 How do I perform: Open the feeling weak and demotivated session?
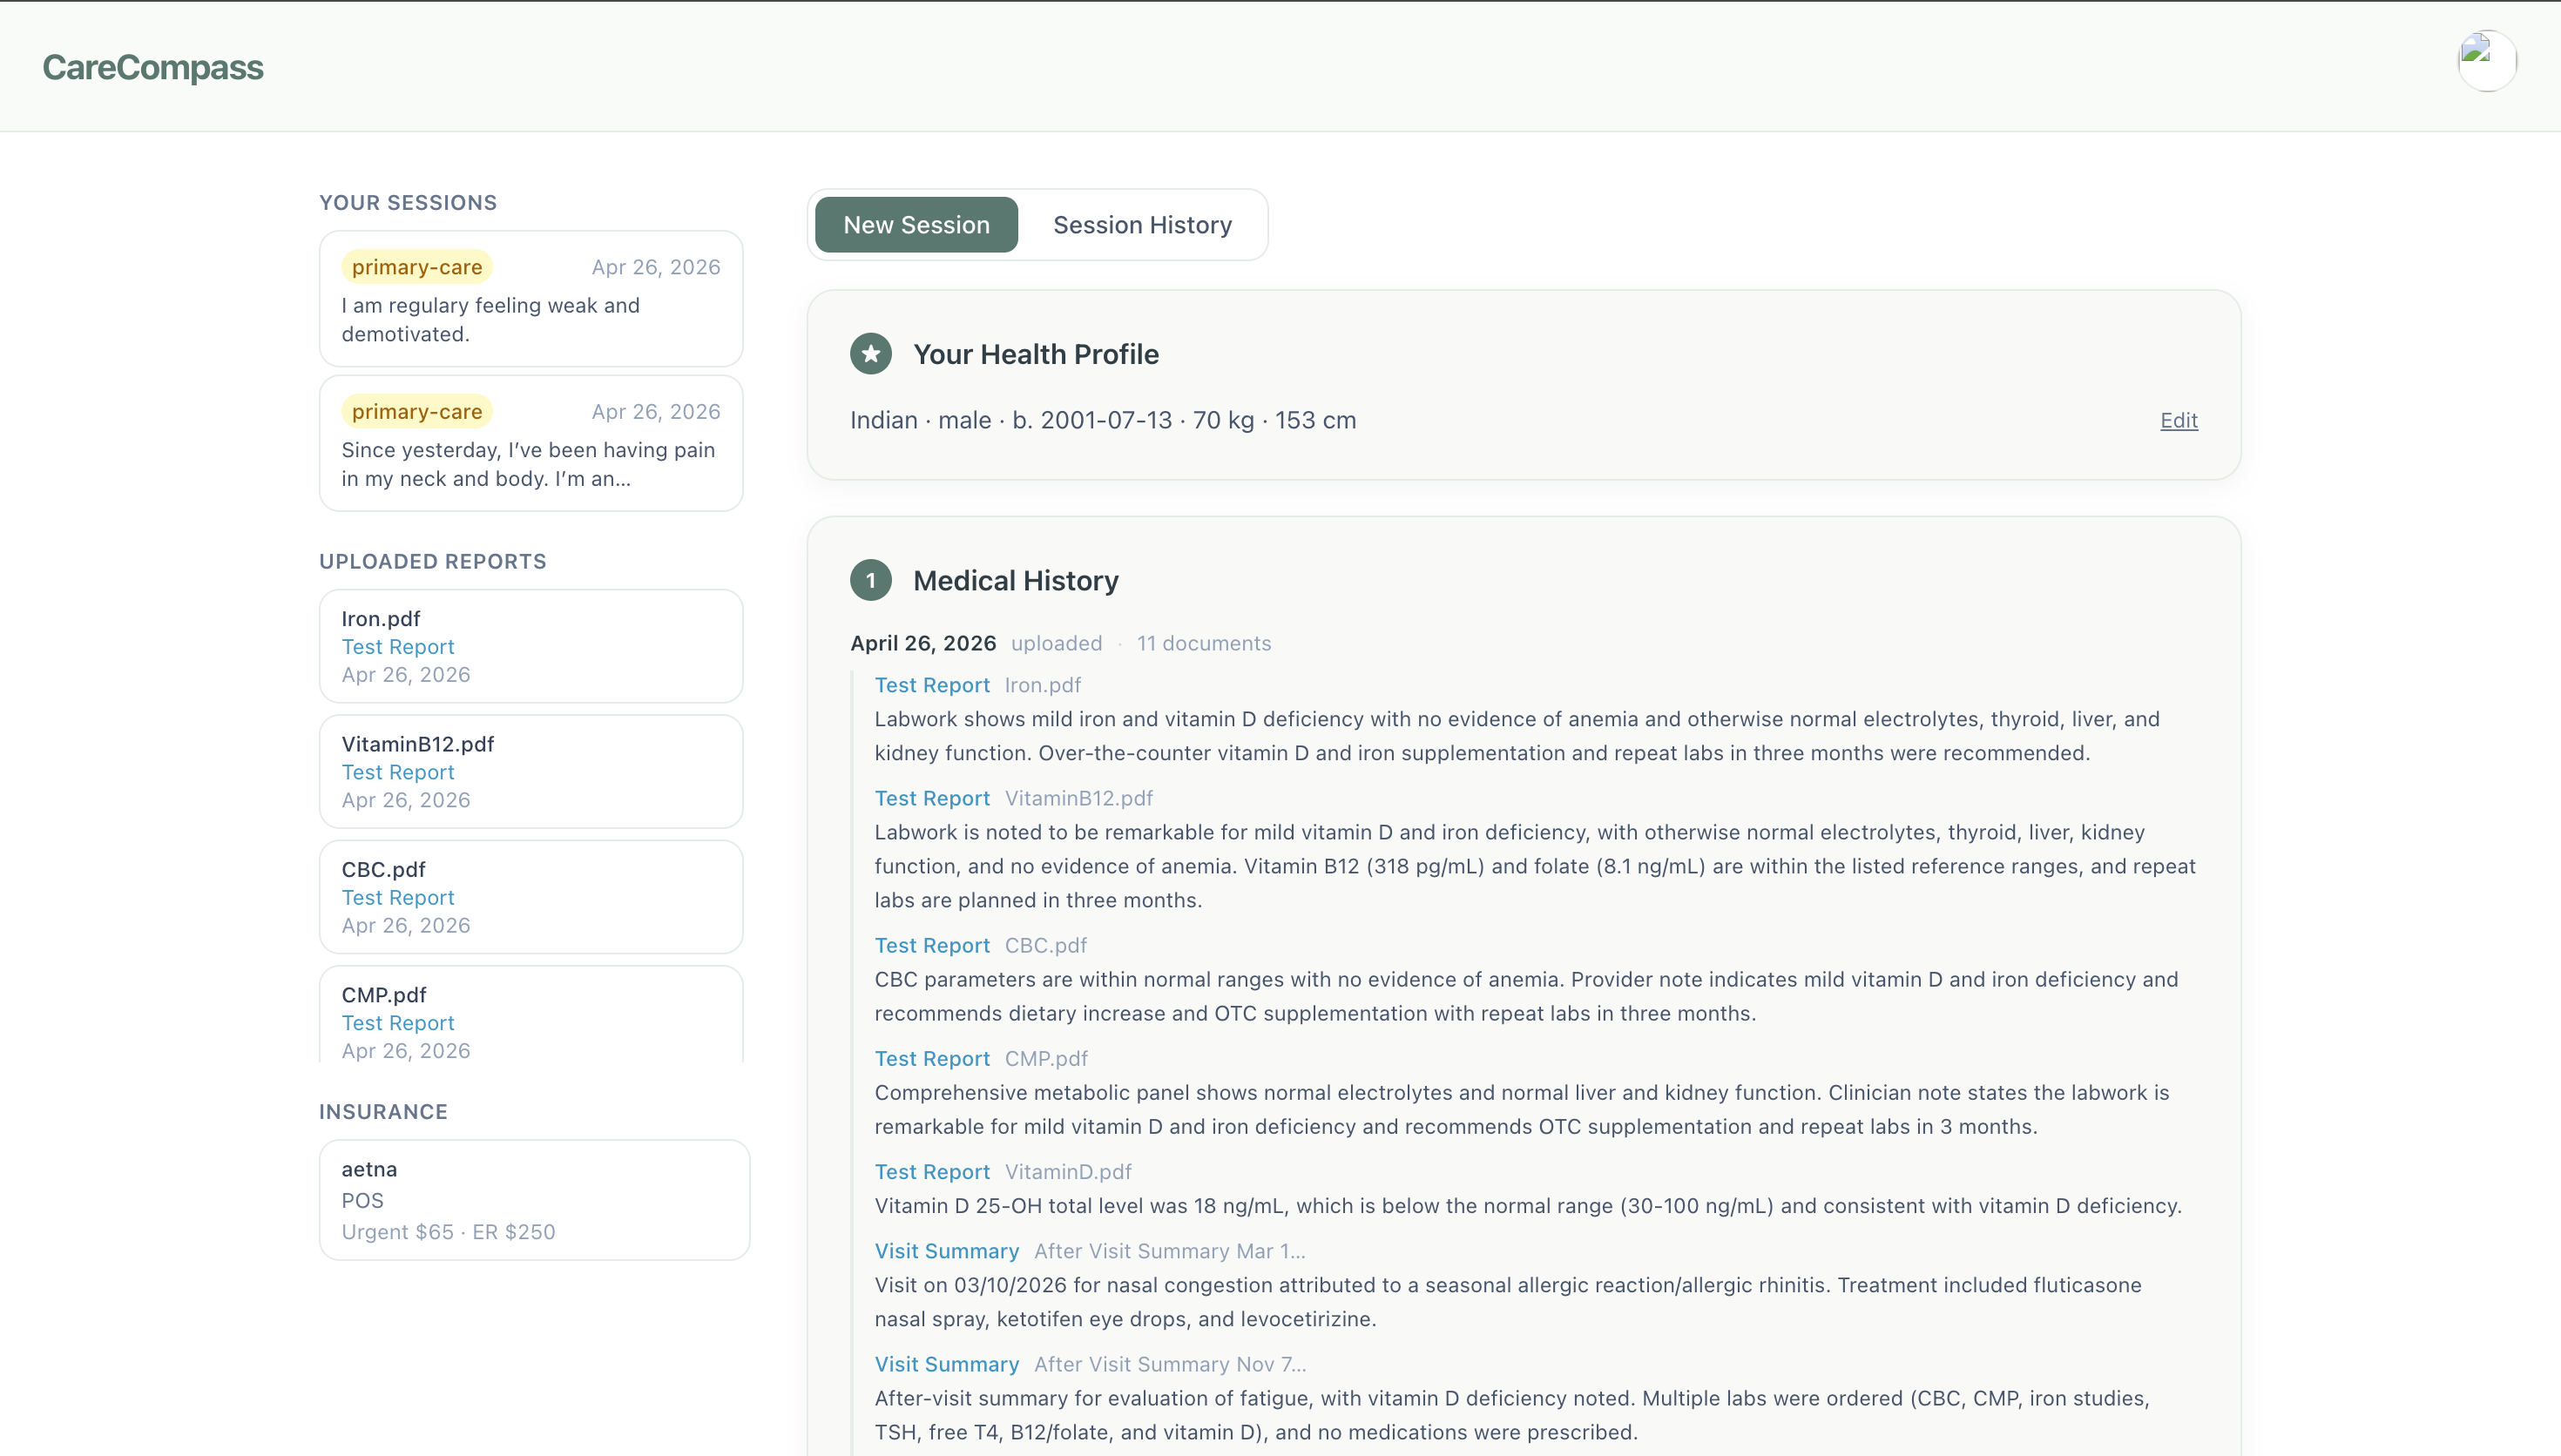coord(530,300)
